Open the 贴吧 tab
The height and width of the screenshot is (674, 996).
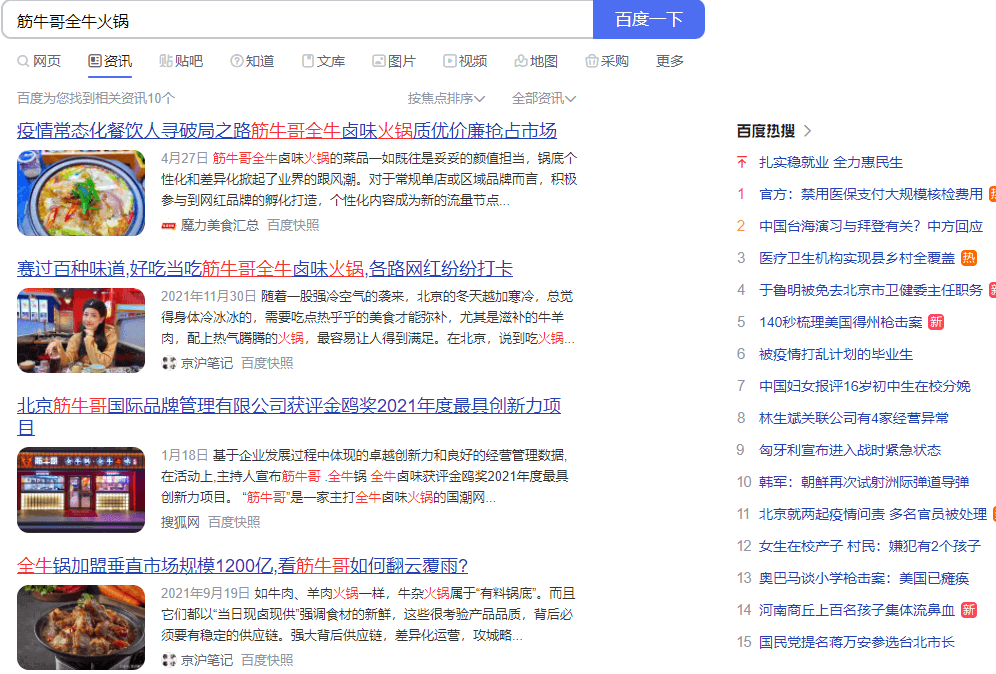point(189,61)
